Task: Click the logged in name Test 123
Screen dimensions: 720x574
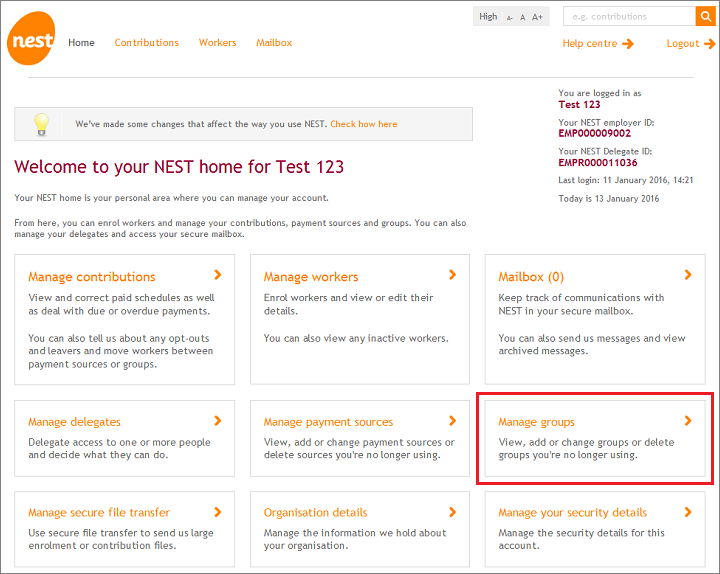Action: [x=579, y=105]
